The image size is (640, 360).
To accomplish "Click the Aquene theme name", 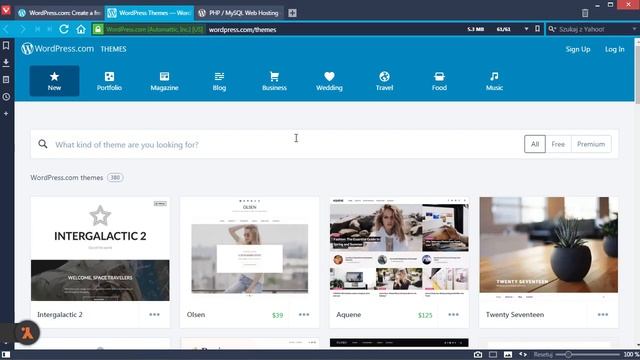I will (x=349, y=315).
